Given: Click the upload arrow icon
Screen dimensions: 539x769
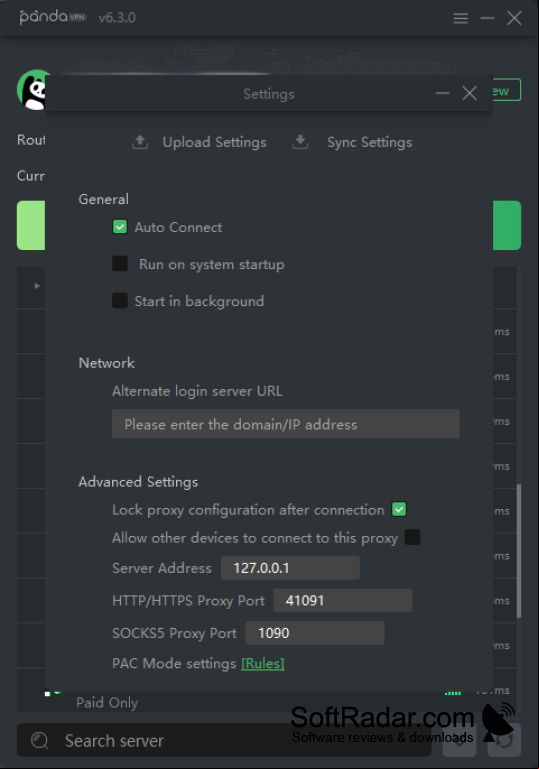Looking at the screenshot, I should [140, 142].
